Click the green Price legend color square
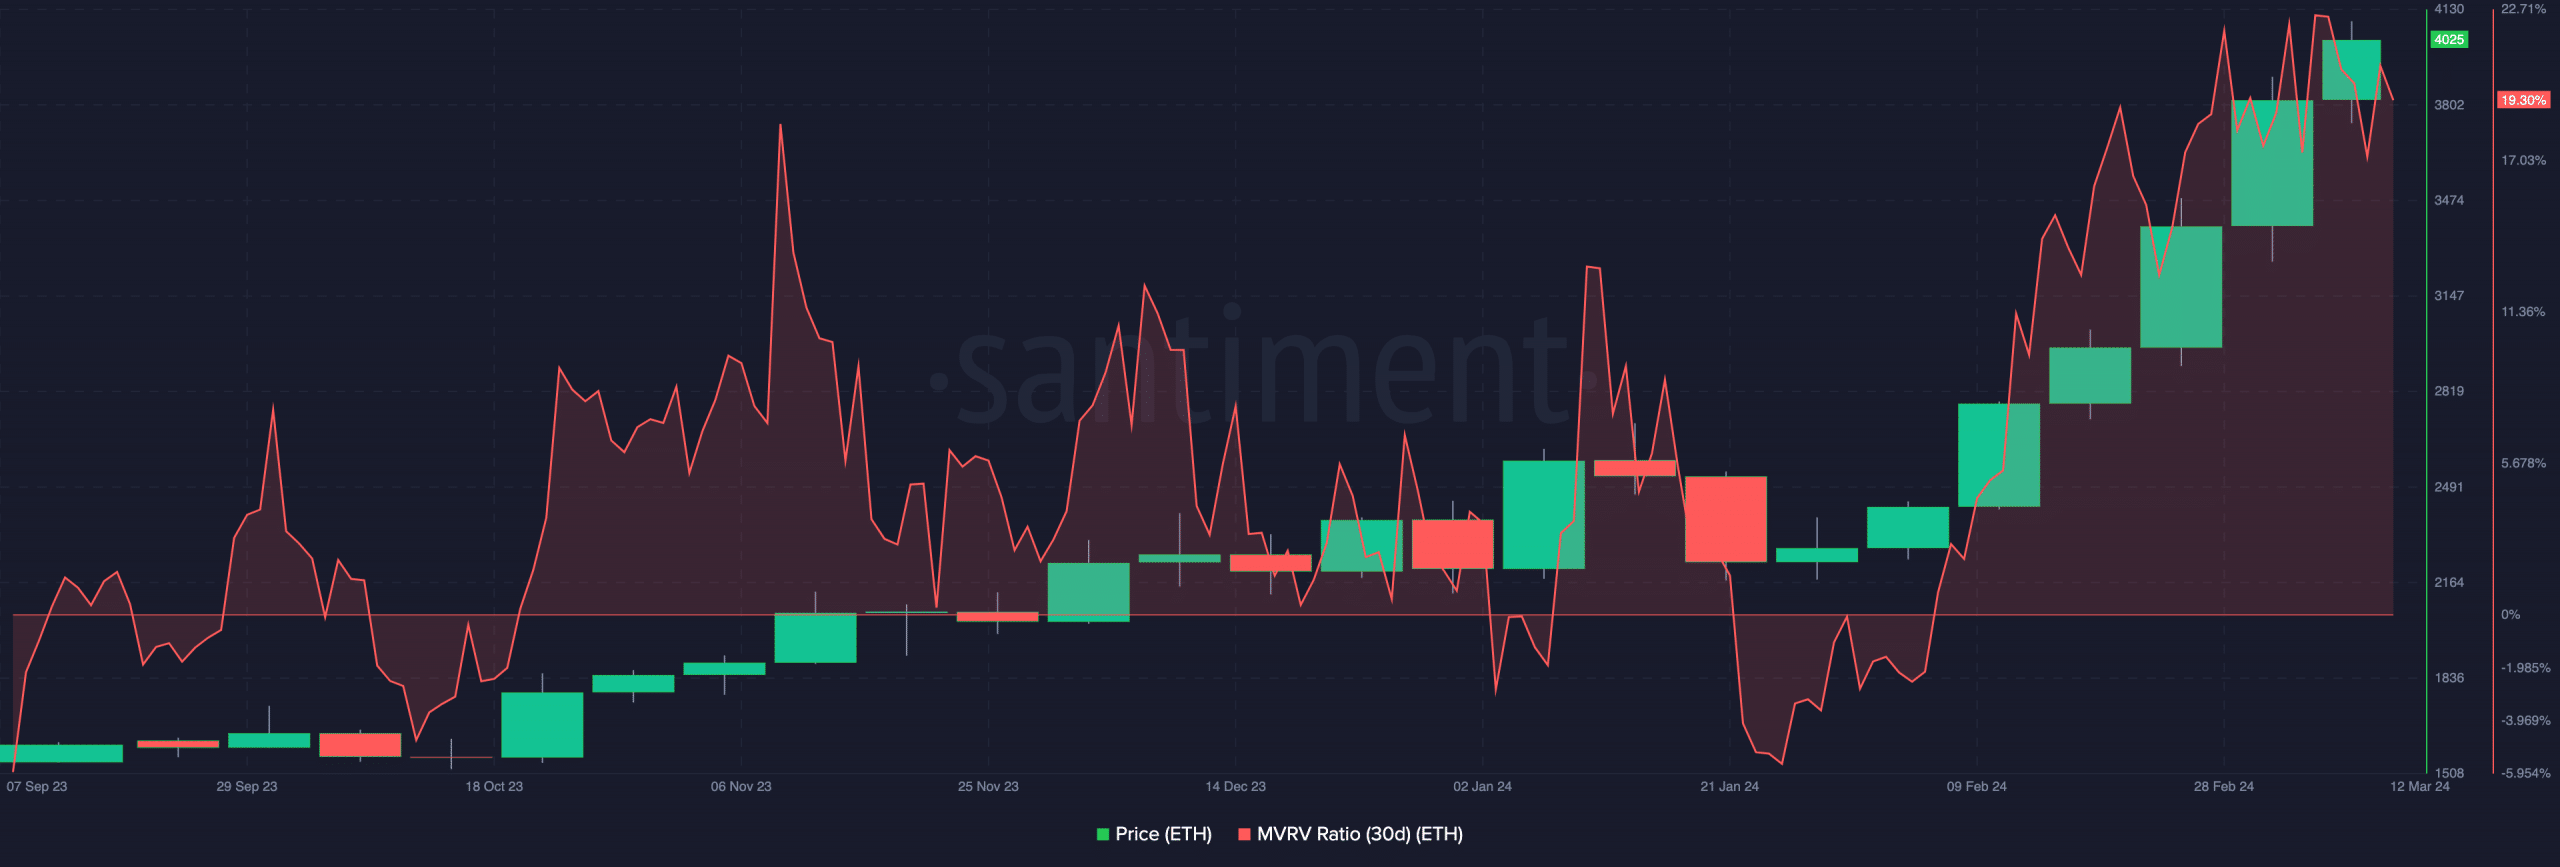The width and height of the screenshot is (2560, 867). tap(1103, 834)
